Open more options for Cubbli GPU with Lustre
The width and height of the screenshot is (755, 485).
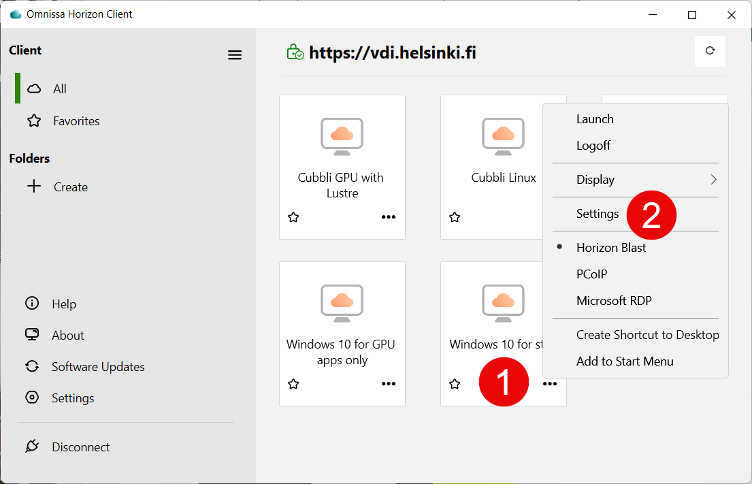coord(388,217)
